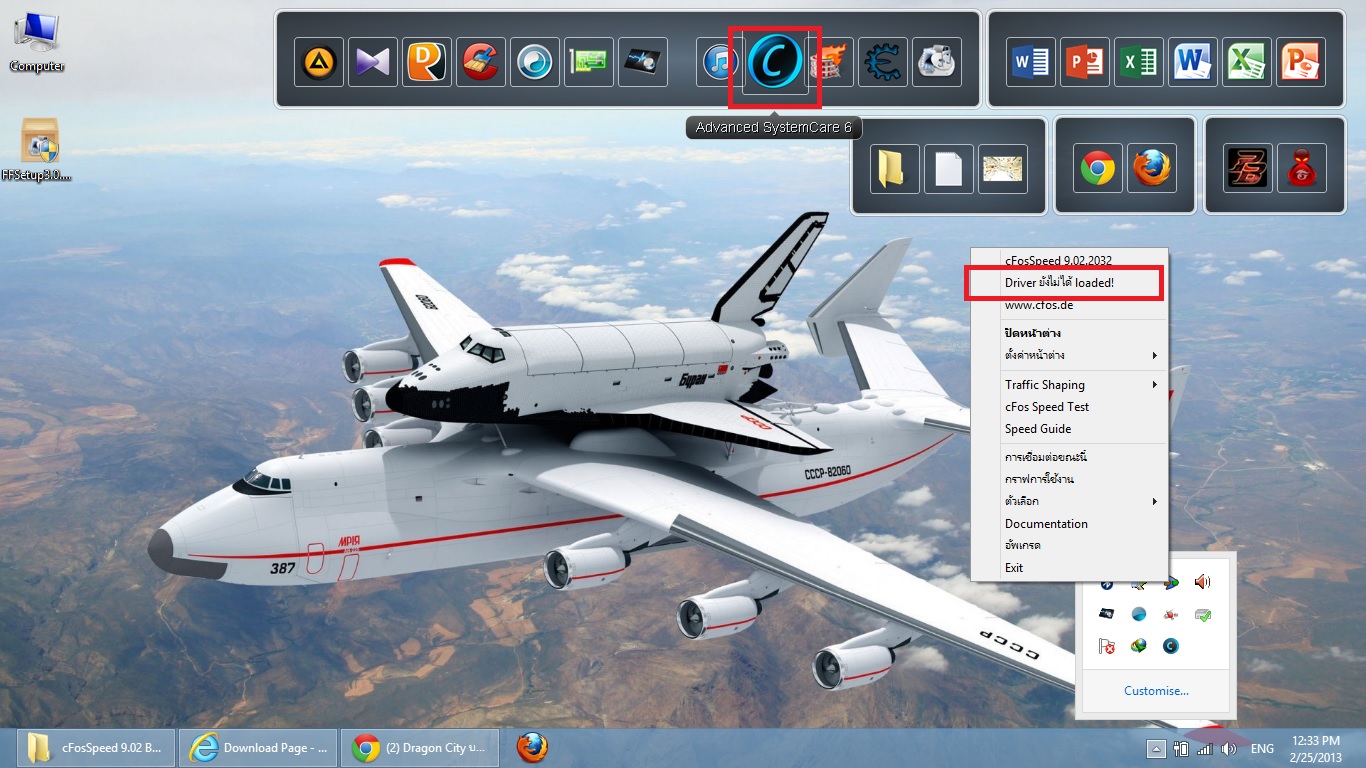Launch iTunes from the dock
1366x768 pixels.
[720, 62]
